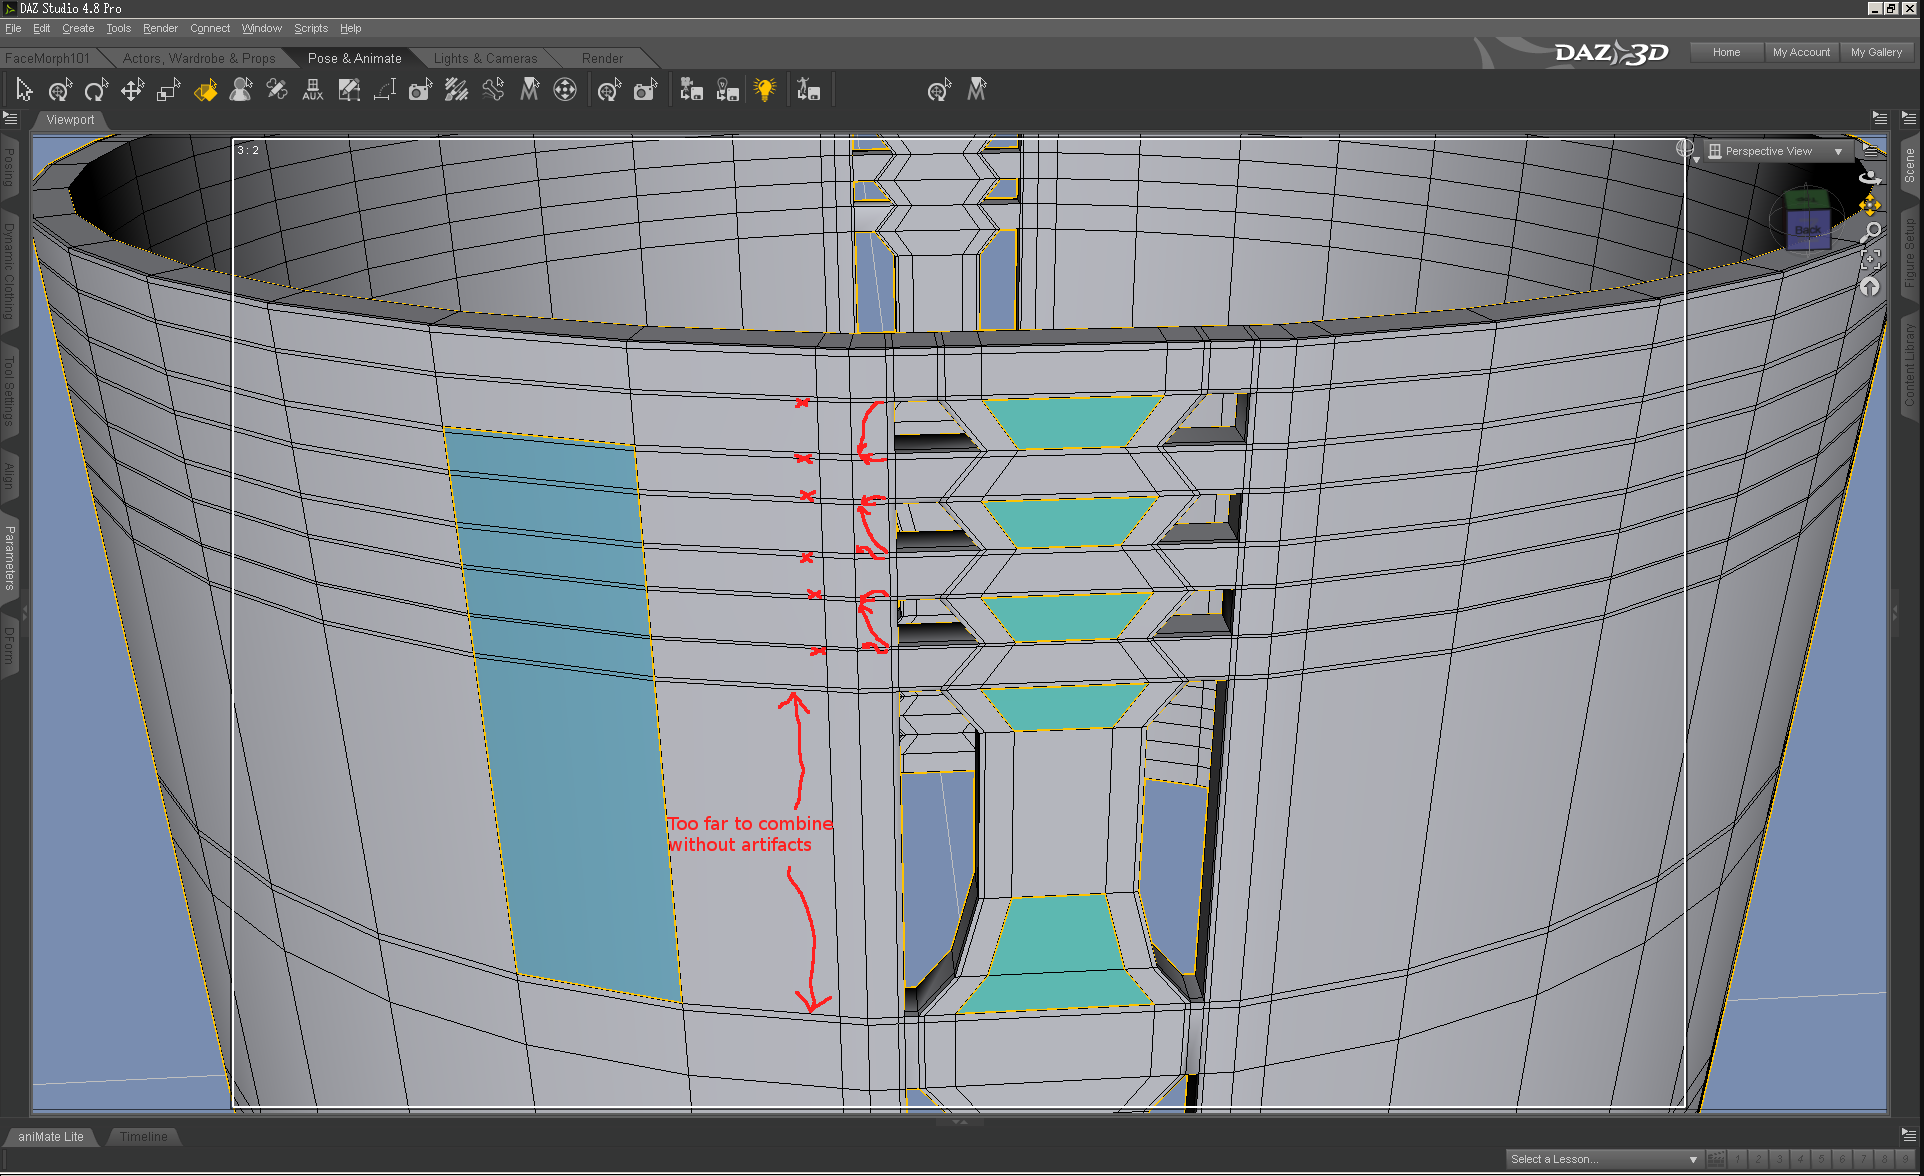
Task: Click the viewport zoom magnifier icon
Action: coord(1870,232)
